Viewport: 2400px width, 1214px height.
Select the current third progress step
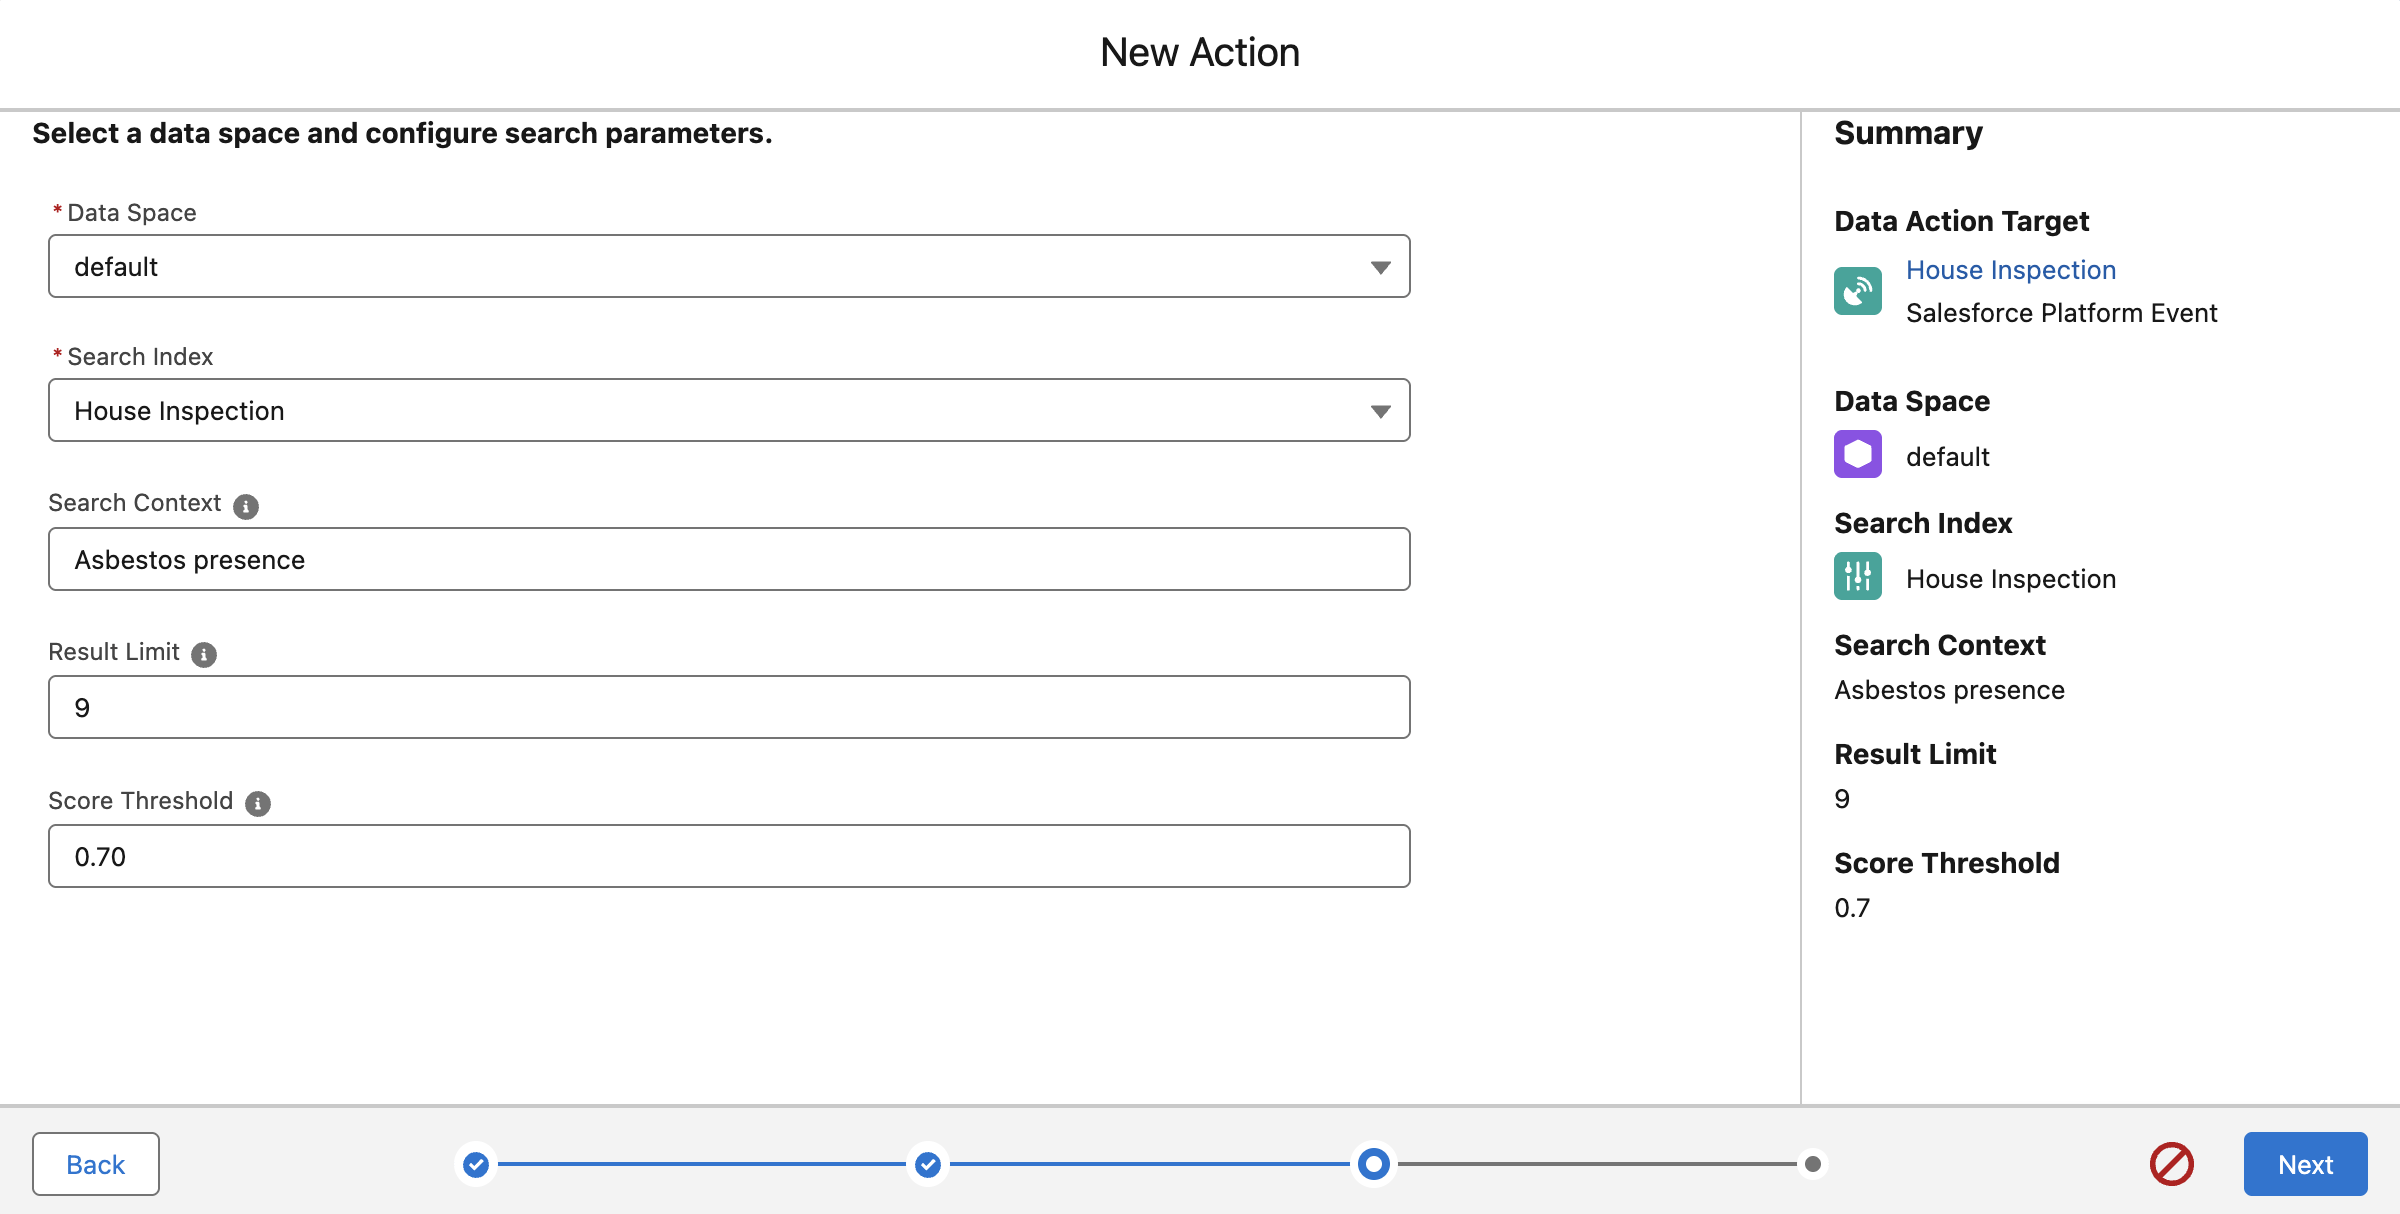(x=1374, y=1164)
